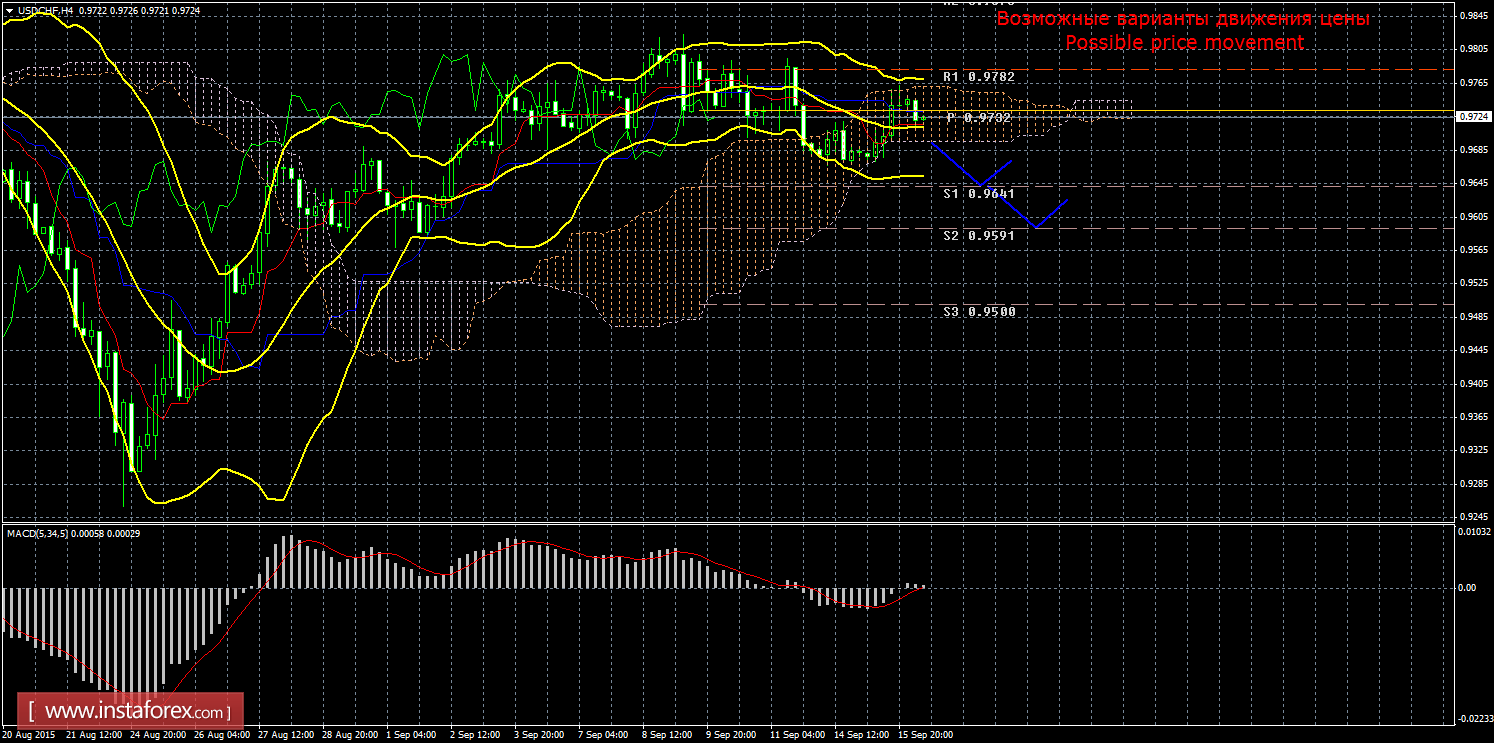Click the 0.01032 MACD scale value
Viewport: 1494px width, 743px height.
click(1473, 531)
